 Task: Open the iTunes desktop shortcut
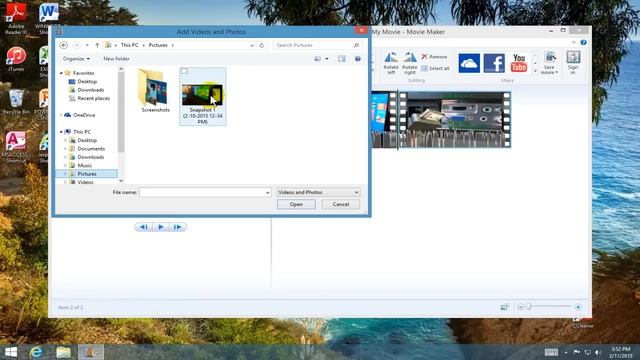tap(16, 59)
